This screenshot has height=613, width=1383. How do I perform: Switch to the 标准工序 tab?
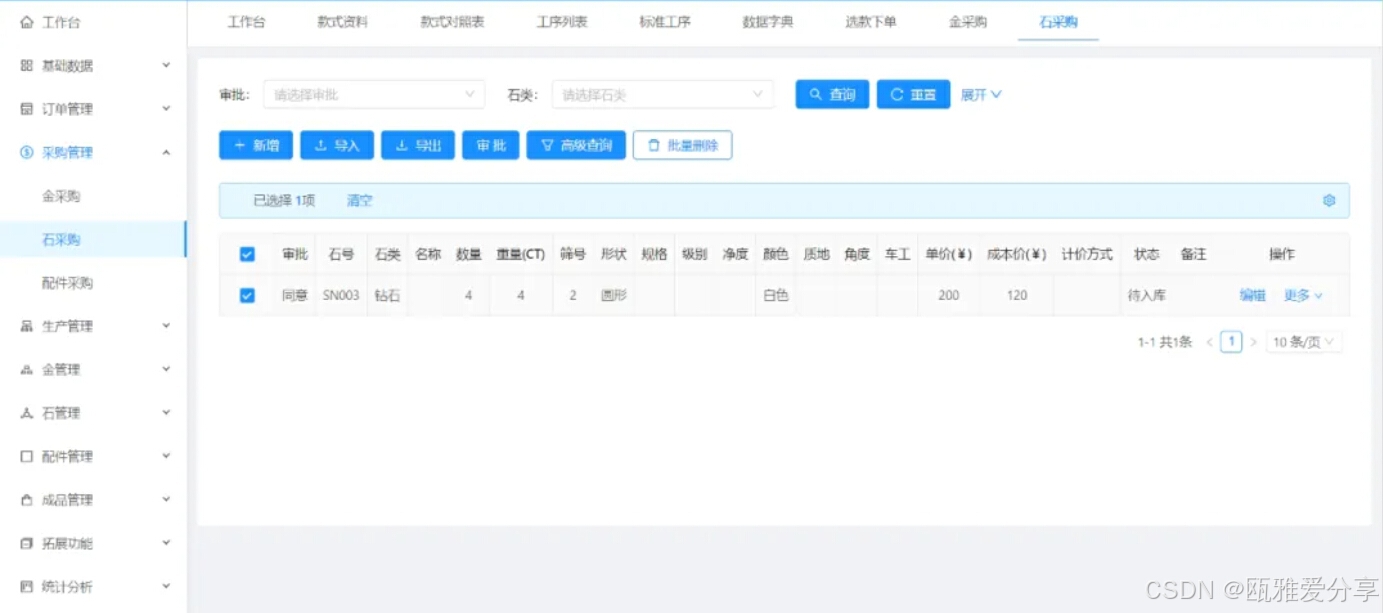pos(665,21)
